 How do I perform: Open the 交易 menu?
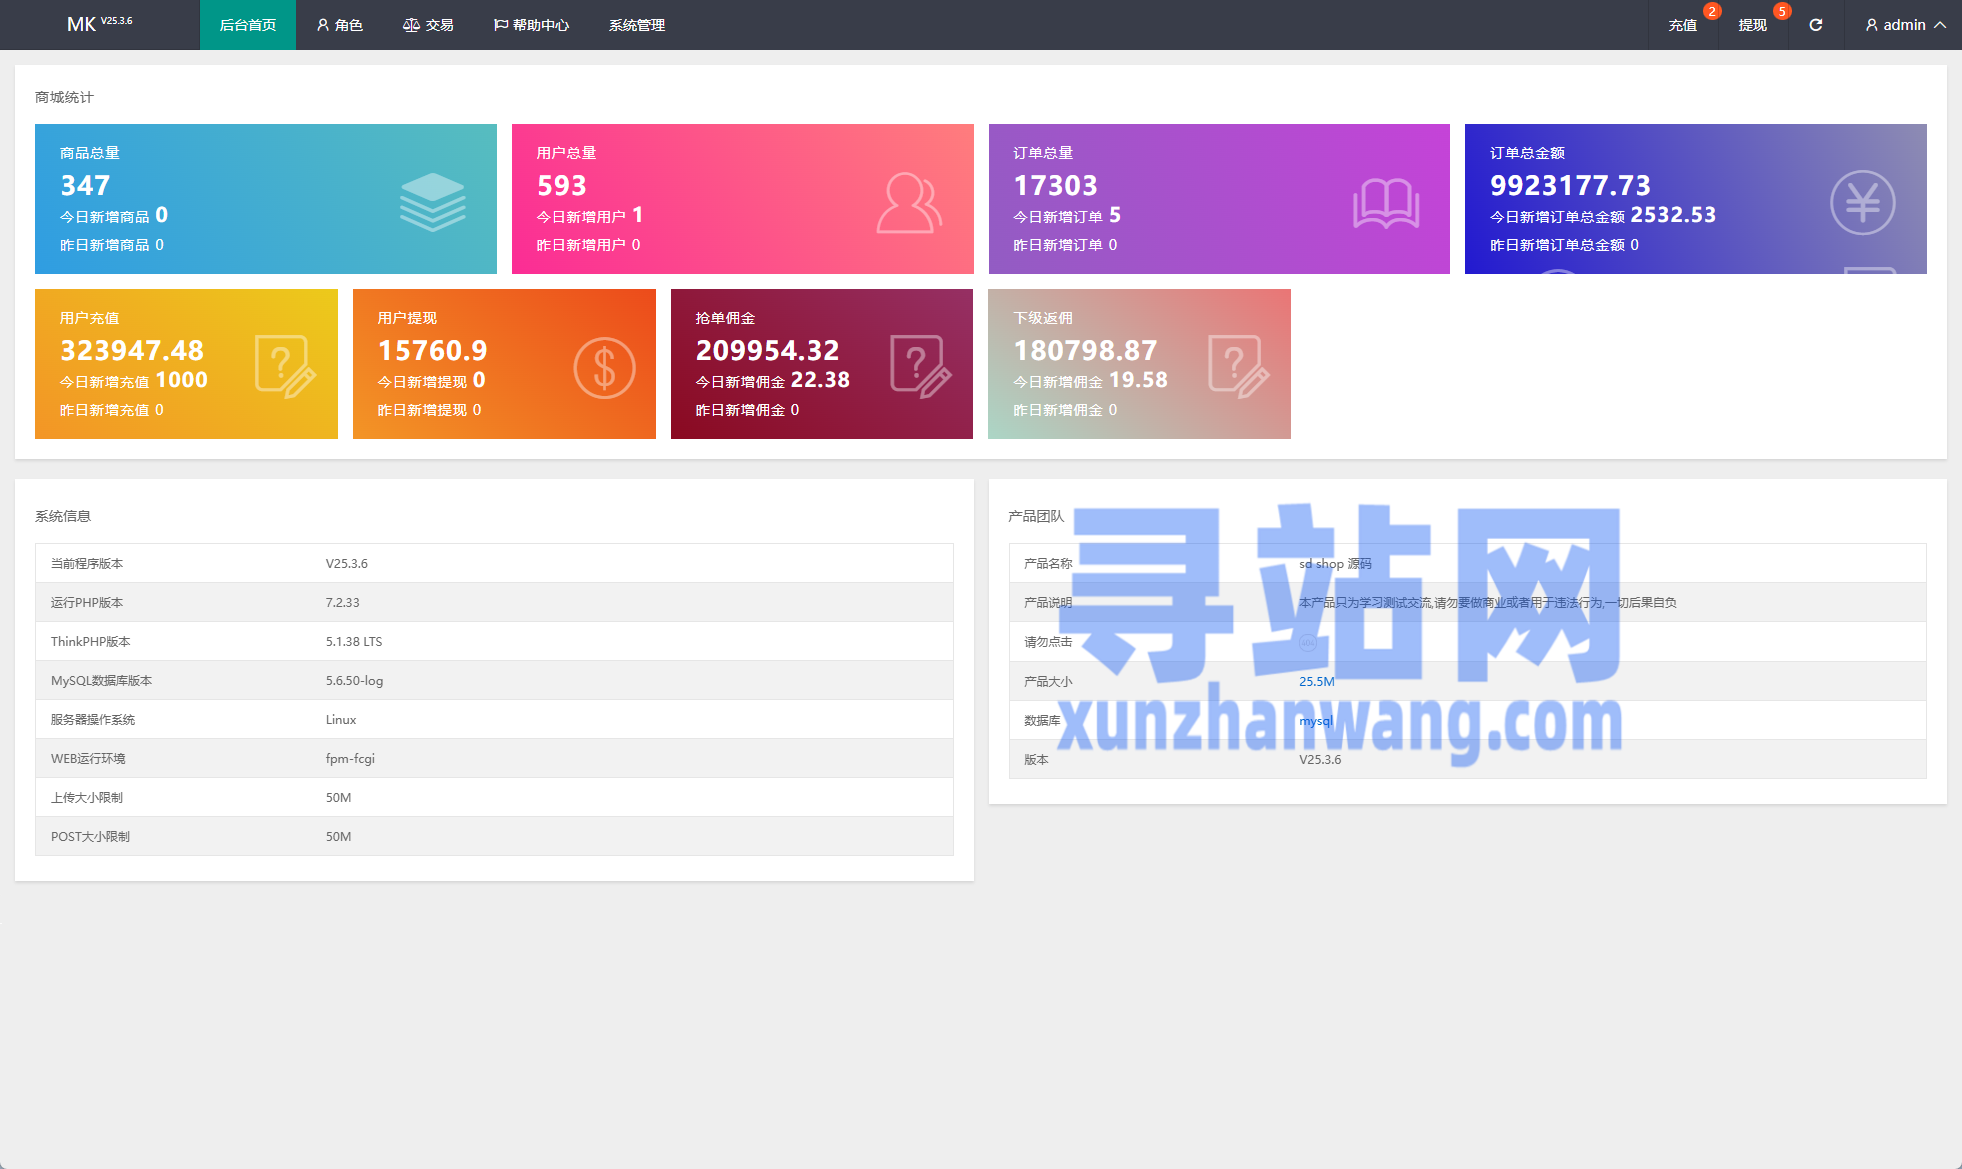click(x=428, y=25)
